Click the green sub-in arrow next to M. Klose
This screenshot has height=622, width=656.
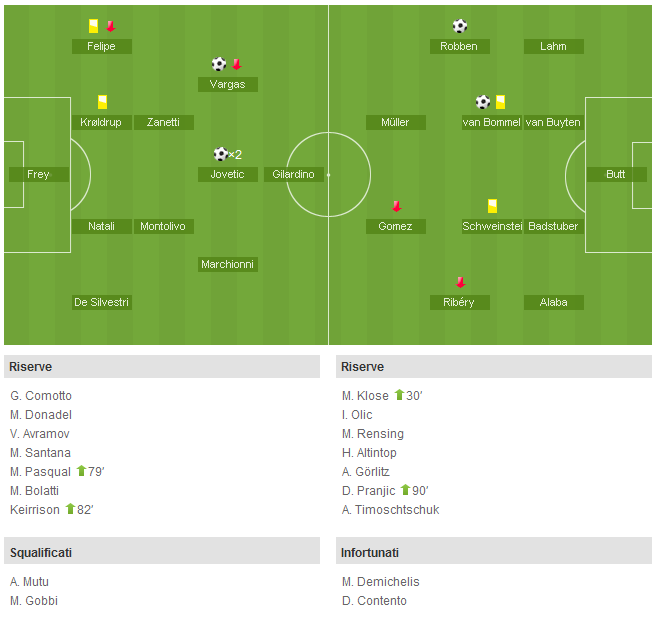coord(399,394)
